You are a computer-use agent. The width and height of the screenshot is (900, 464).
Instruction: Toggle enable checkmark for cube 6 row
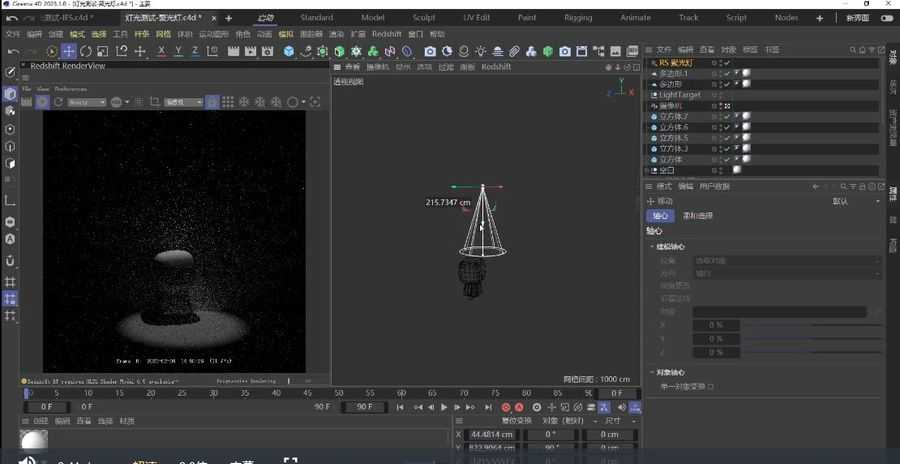[x=727, y=127]
